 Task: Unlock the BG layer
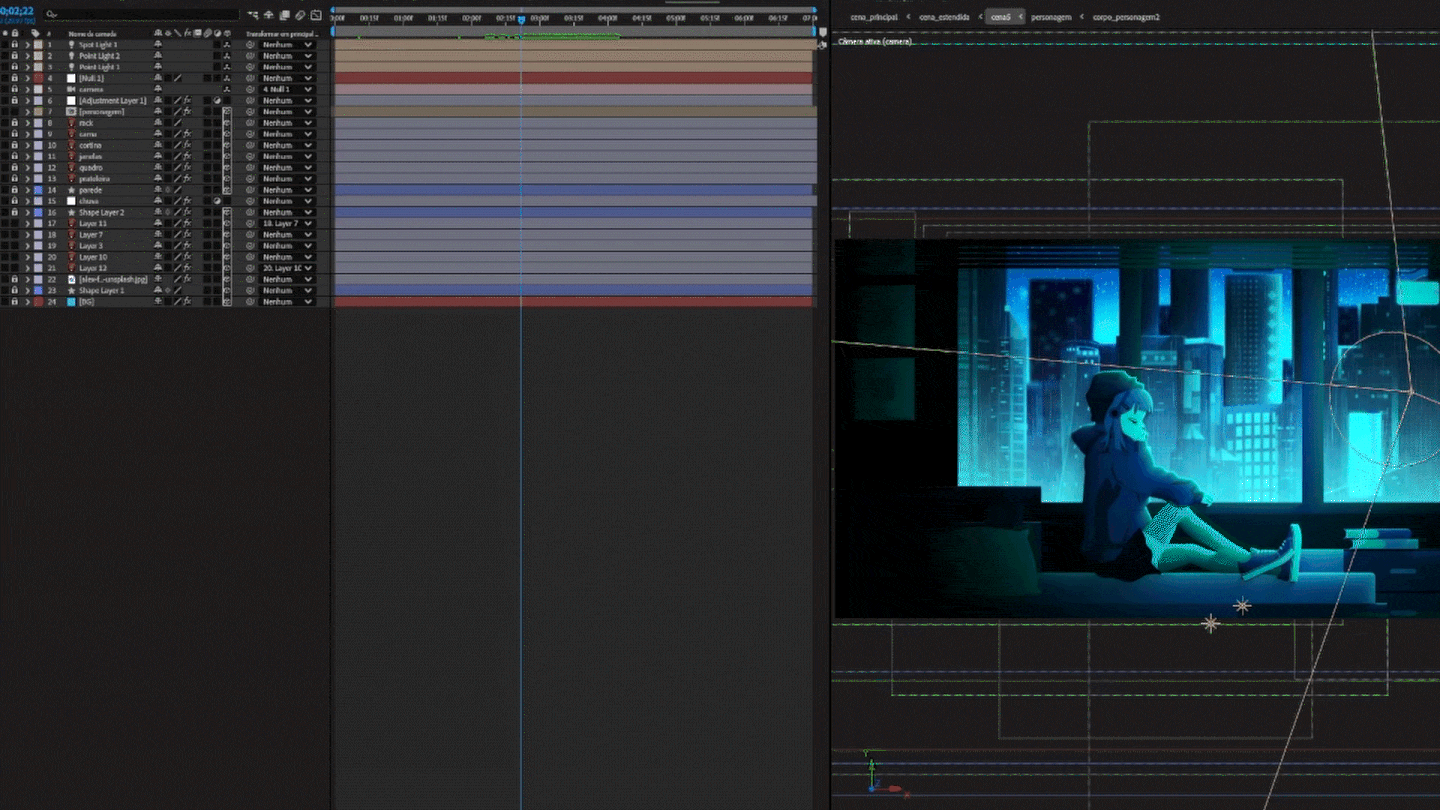pyautogui.click(x=14, y=301)
